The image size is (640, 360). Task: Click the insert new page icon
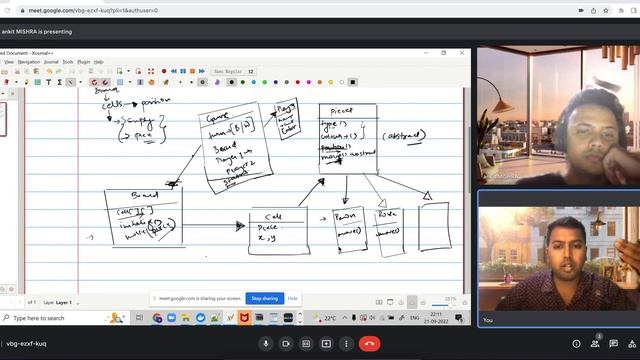point(120,71)
